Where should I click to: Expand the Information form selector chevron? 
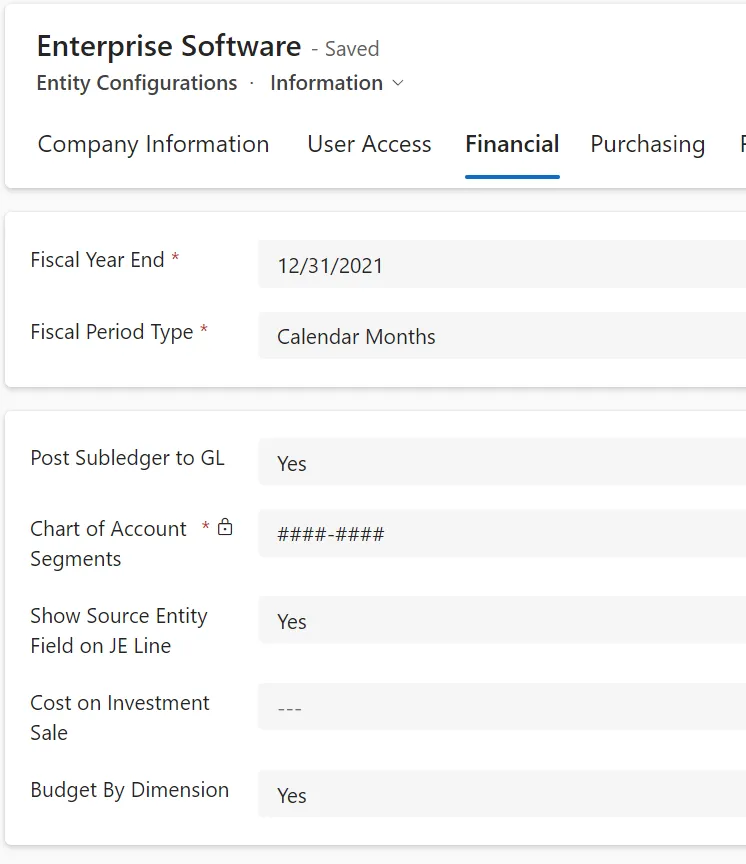[x=398, y=83]
